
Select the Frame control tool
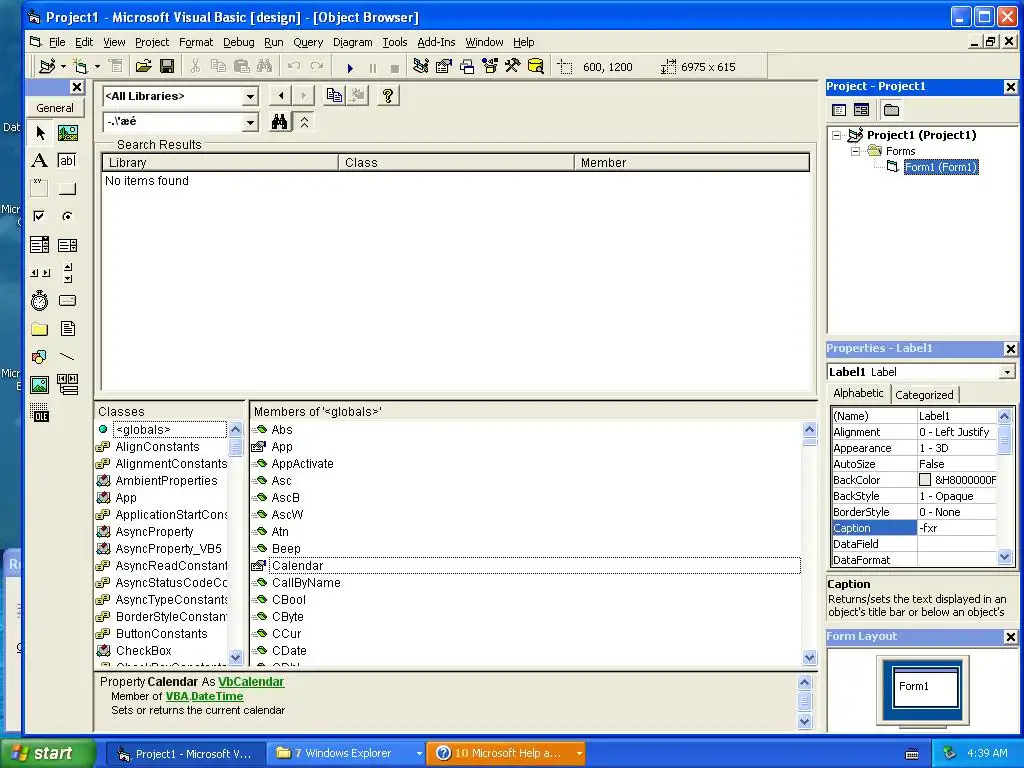[x=40, y=189]
